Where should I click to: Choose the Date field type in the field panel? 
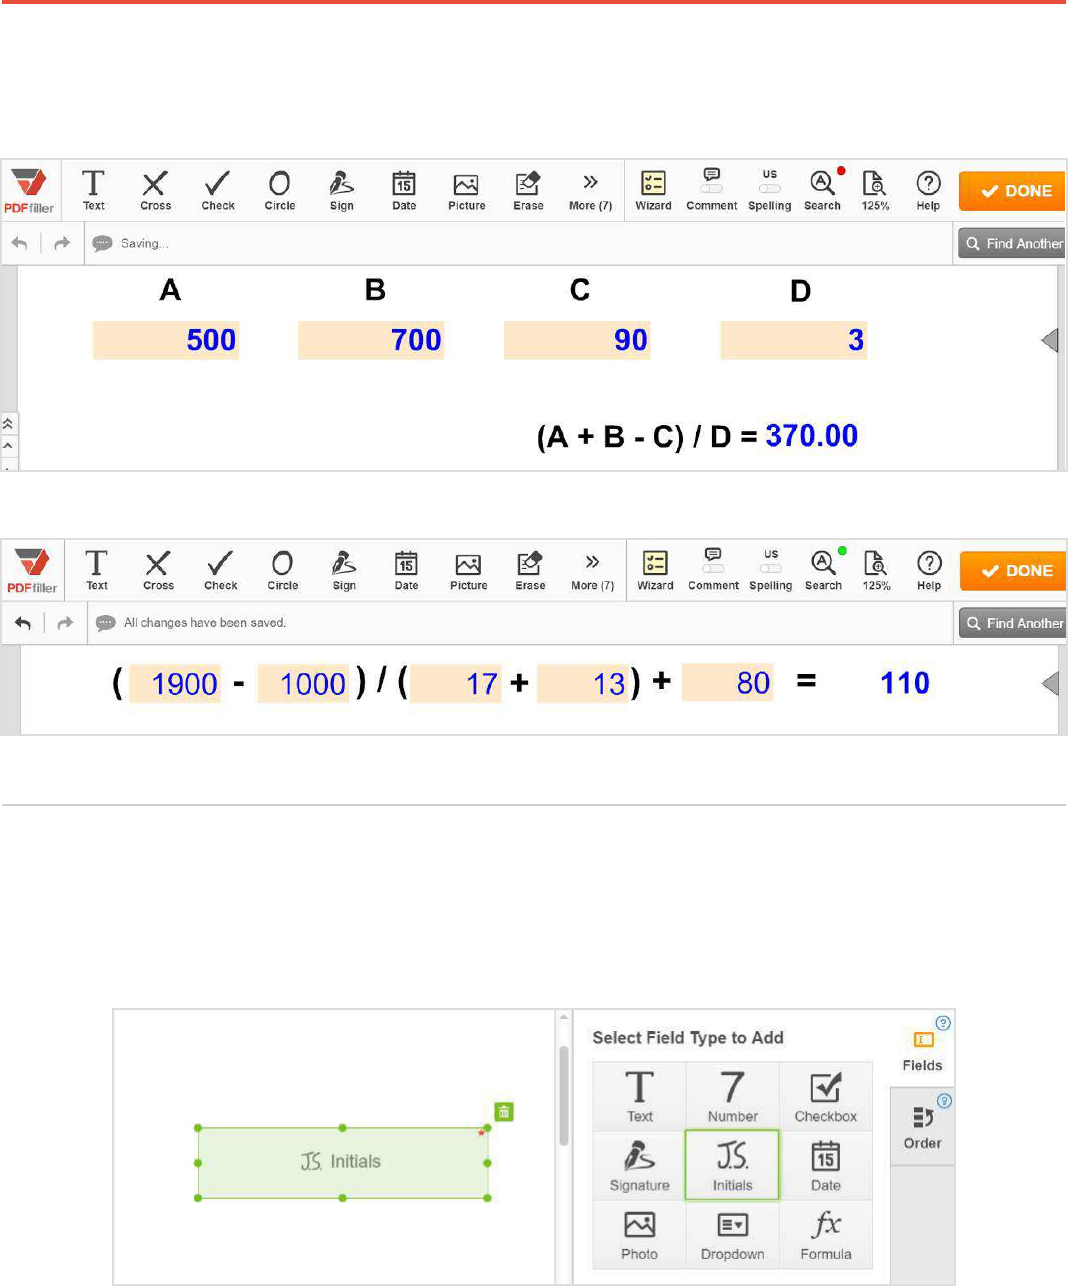(825, 1166)
